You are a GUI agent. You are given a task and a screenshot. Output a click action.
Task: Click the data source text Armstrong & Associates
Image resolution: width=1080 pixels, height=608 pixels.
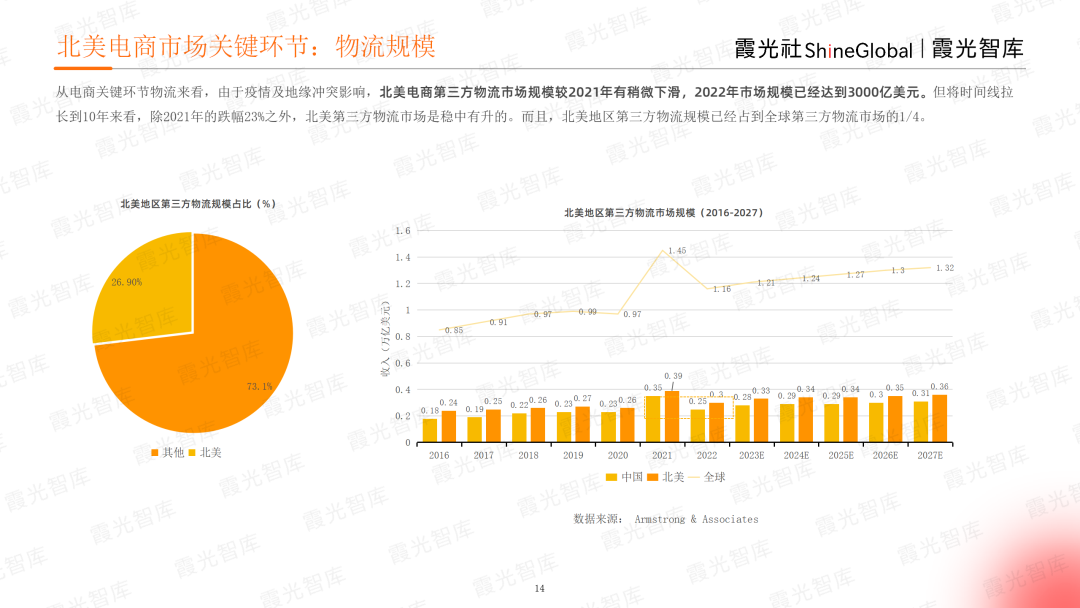click(695, 520)
